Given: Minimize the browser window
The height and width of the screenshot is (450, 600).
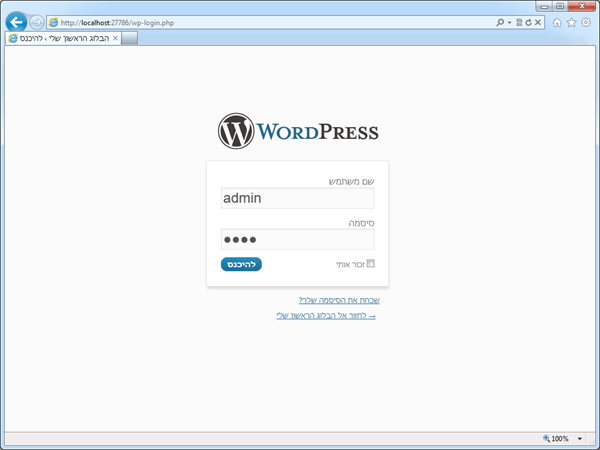Looking at the screenshot, I should pyautogui.click(x=544, y=7).
